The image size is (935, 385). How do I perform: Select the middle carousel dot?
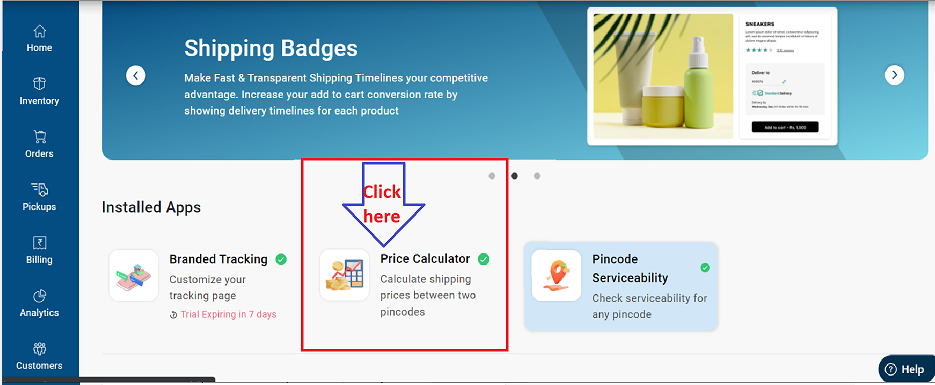pos(515,176)
